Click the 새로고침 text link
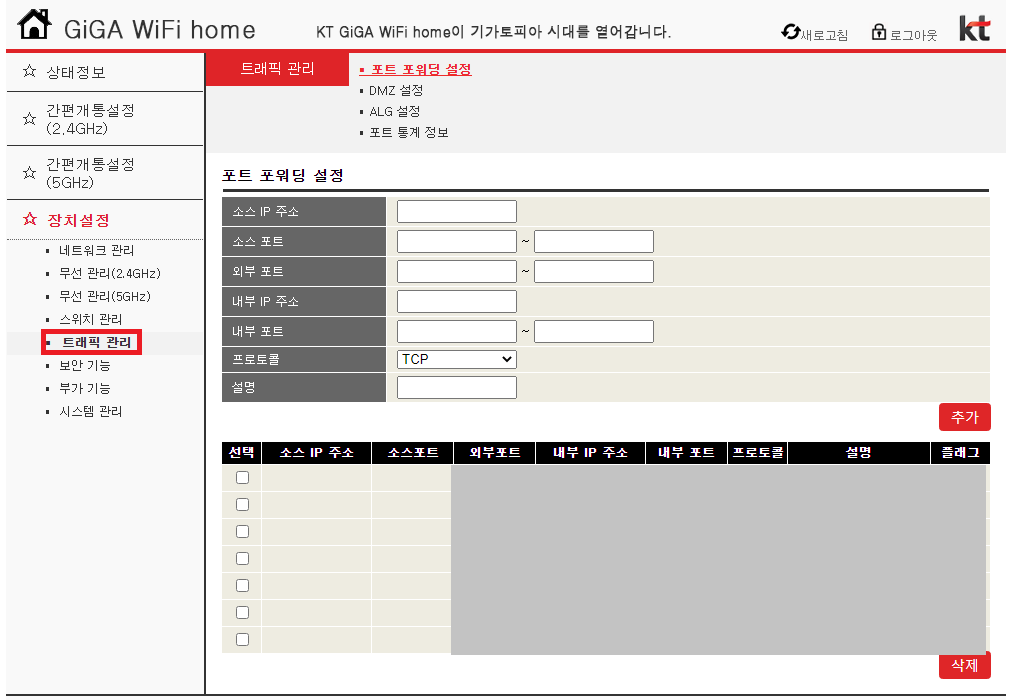The height and width of the screenshot is (700, 1012). click(824, 35)
